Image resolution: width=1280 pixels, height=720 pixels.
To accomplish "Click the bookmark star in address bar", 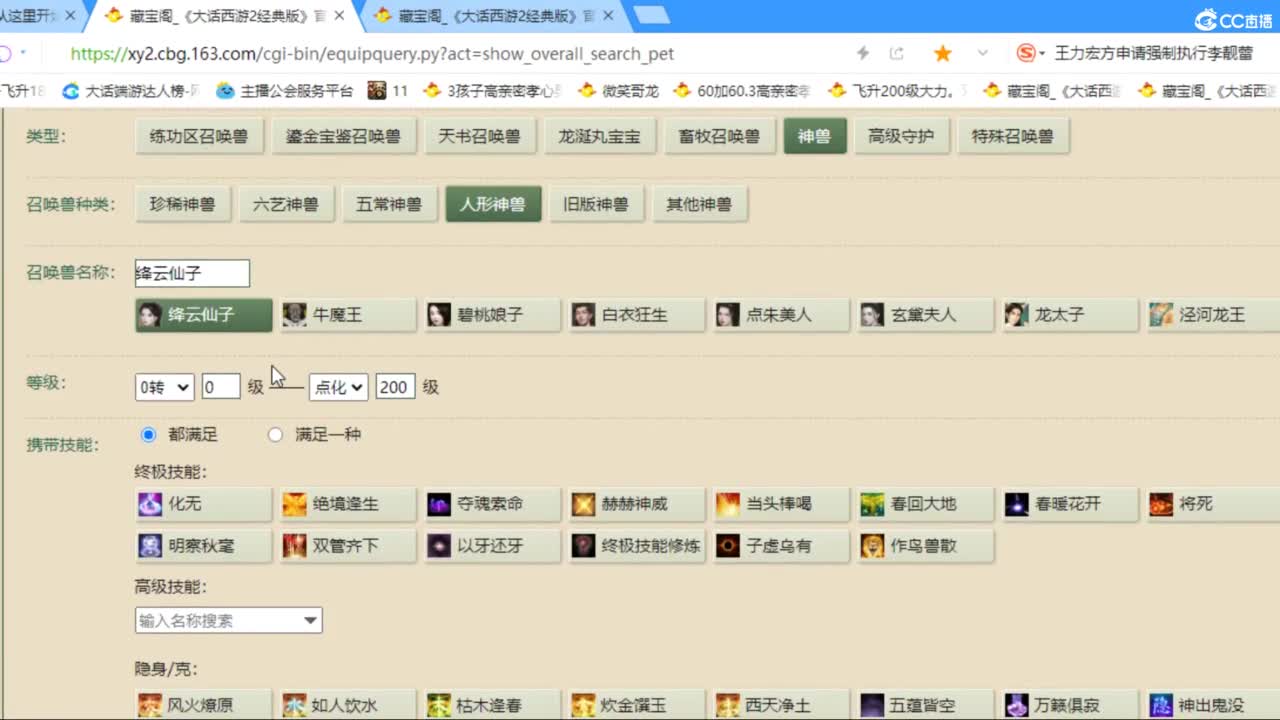I will coord(942,53).
